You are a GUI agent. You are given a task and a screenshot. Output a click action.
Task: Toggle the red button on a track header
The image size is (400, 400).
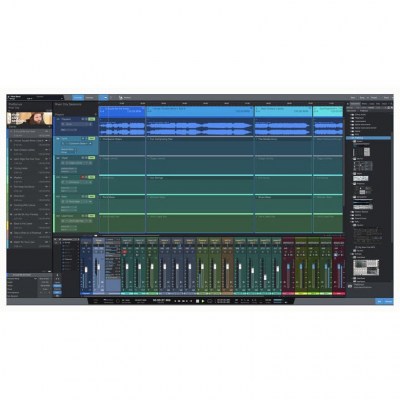pos(82,177)
